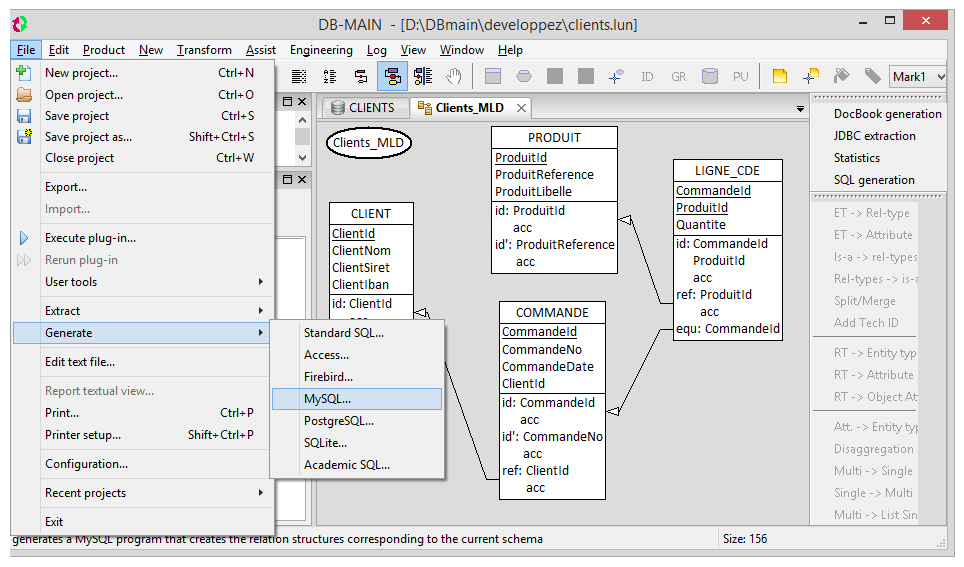Viewport: 964px width, 567px height.
Task: Close the Clients_MLD tab
Action: click(x=521, y=108)
